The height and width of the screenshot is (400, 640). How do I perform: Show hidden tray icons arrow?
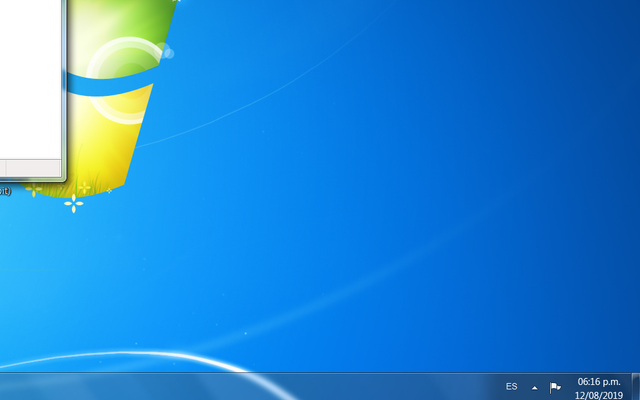pyautogui.click(x=534, y=388)
